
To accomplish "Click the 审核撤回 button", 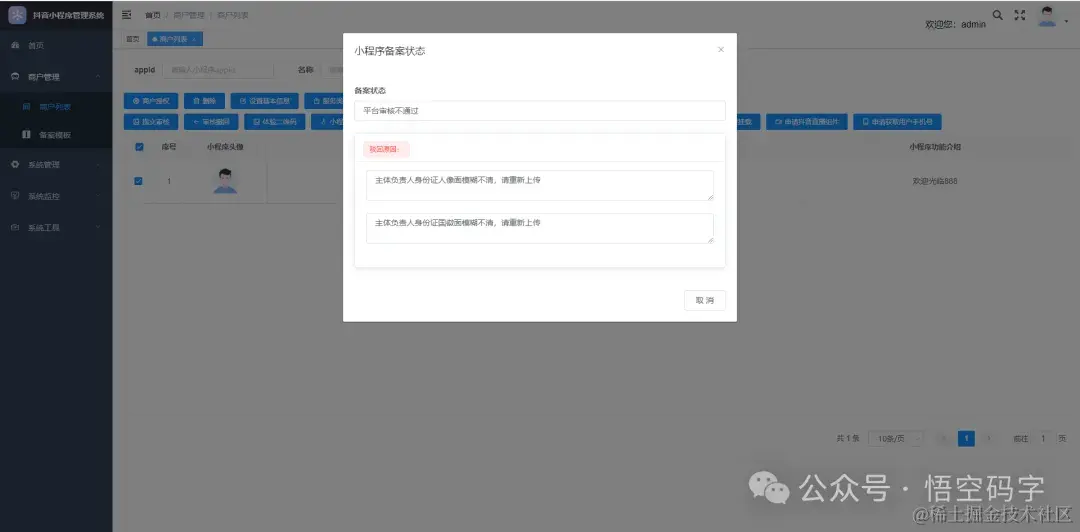I will [211, 122].
